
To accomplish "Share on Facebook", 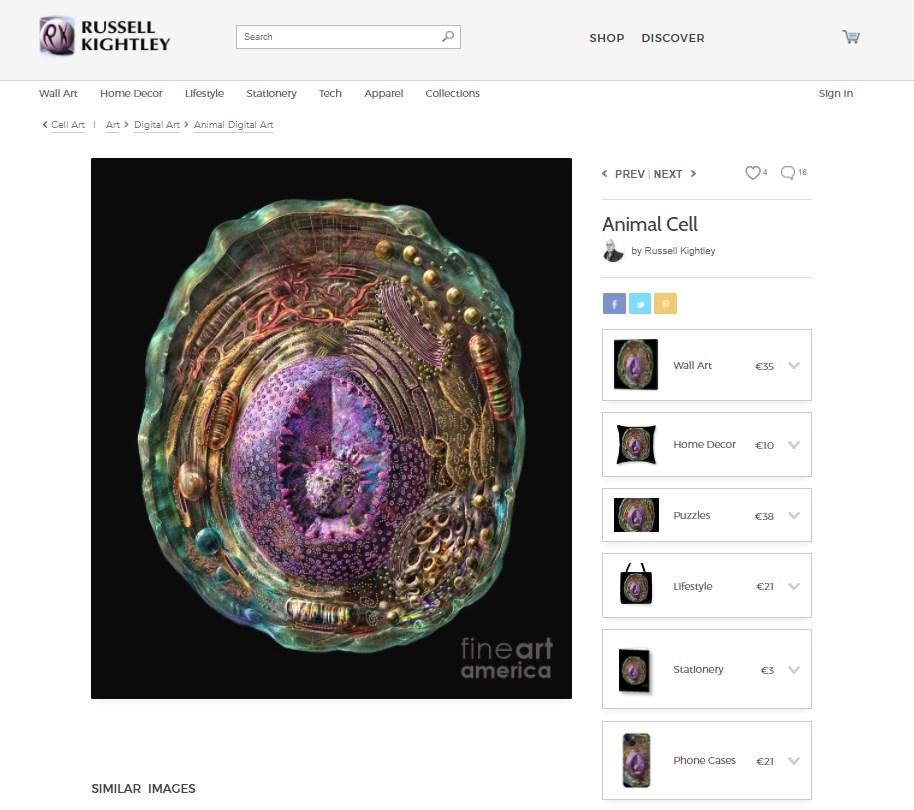I will pyautogui.click(x=614, y=304).
